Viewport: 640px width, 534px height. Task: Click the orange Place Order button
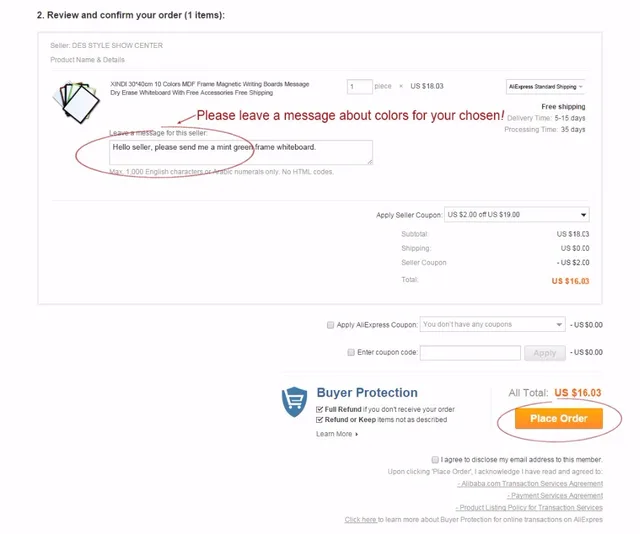(x=559, y=418)
